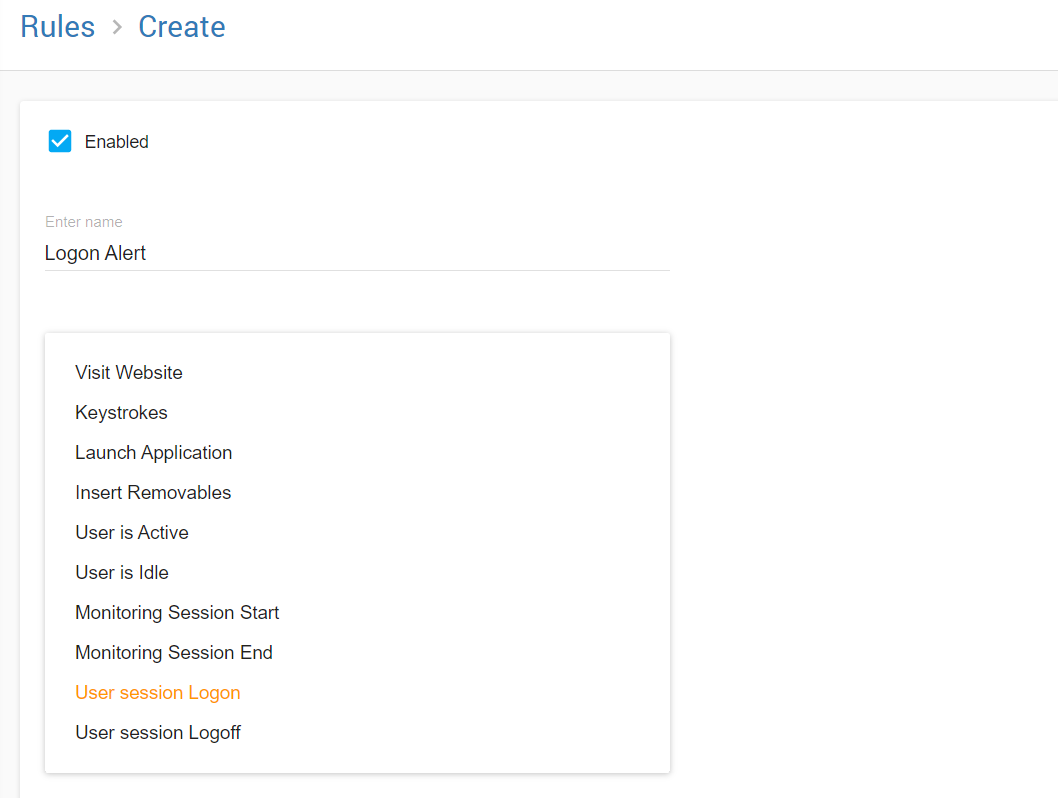Click the Enabled label text
Image resolution: width=1058 pixels, height=798 pixels.
pos(116,142)
